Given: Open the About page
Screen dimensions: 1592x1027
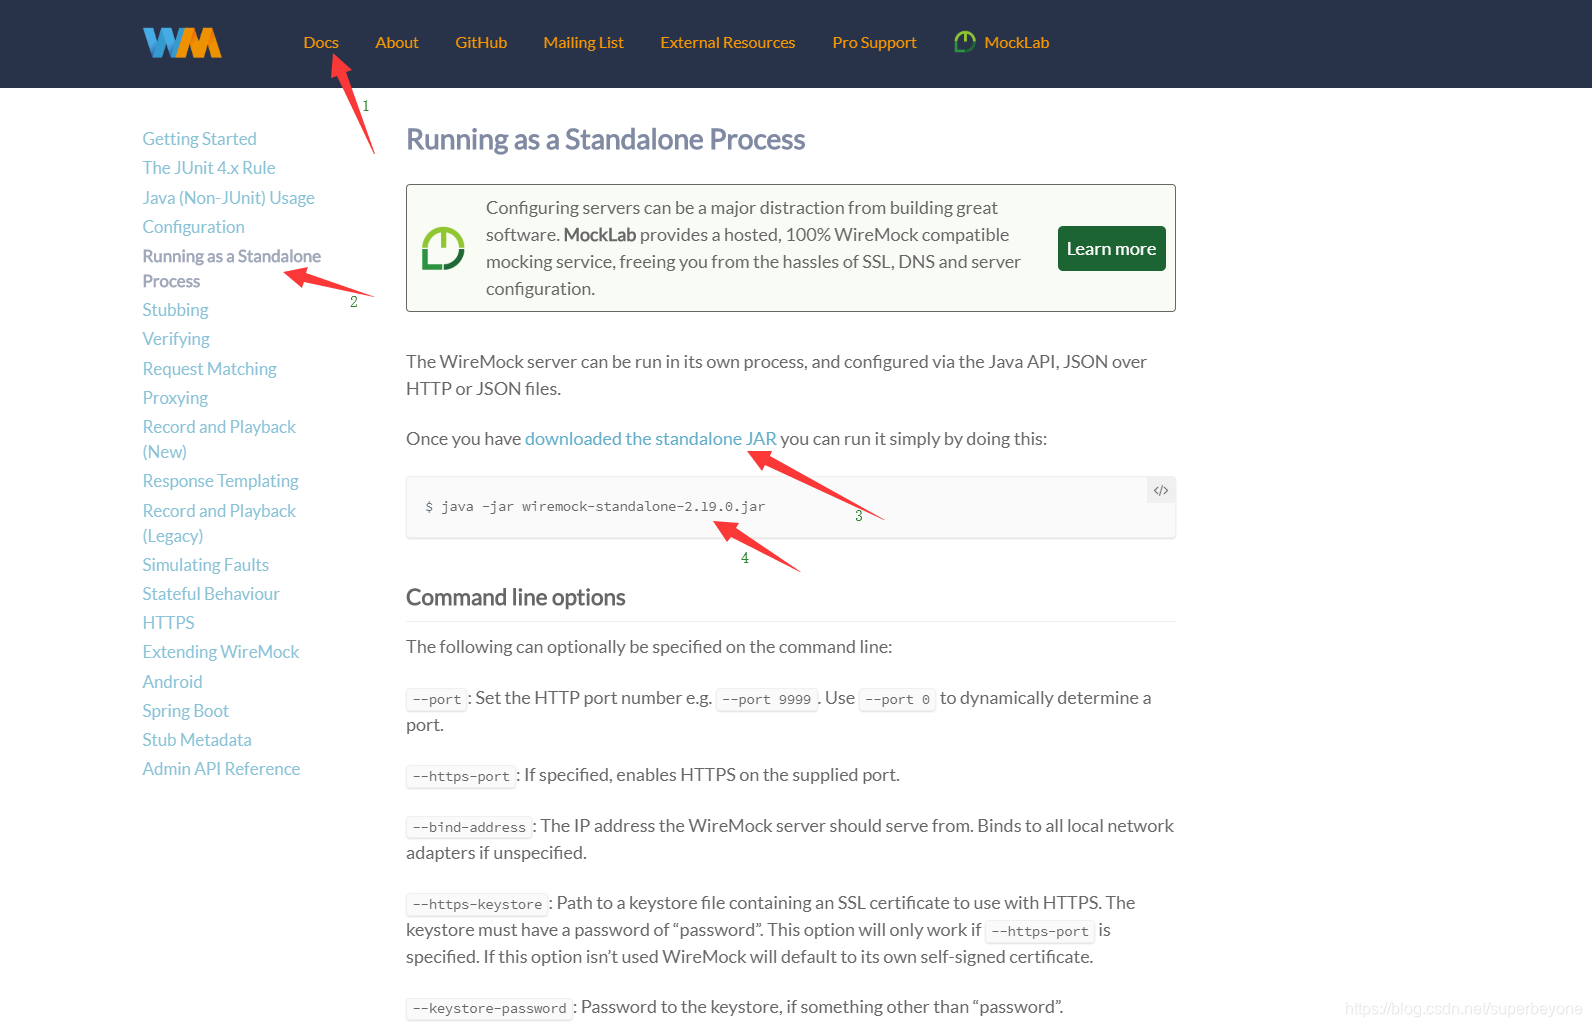Looking at the screenshot, I should 397,42.
